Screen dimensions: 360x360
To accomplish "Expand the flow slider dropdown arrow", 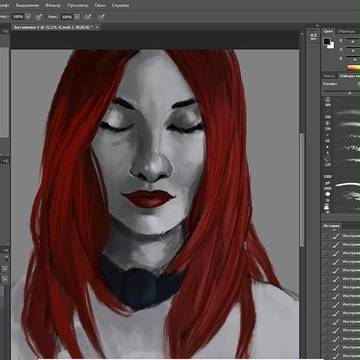I will point(77,17).
